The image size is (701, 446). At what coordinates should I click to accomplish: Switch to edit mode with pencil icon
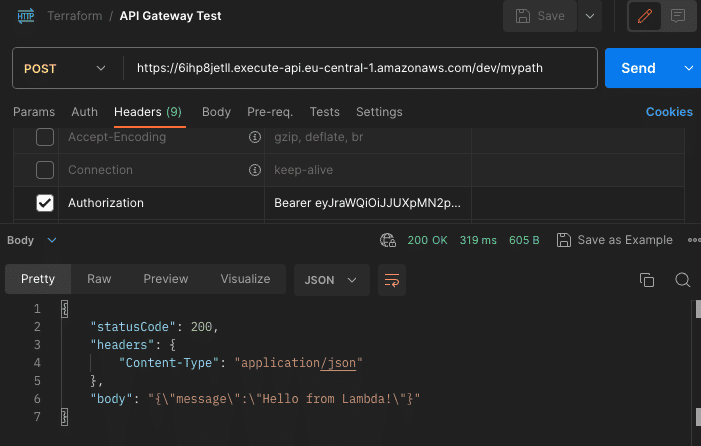(x=644, y=16)
